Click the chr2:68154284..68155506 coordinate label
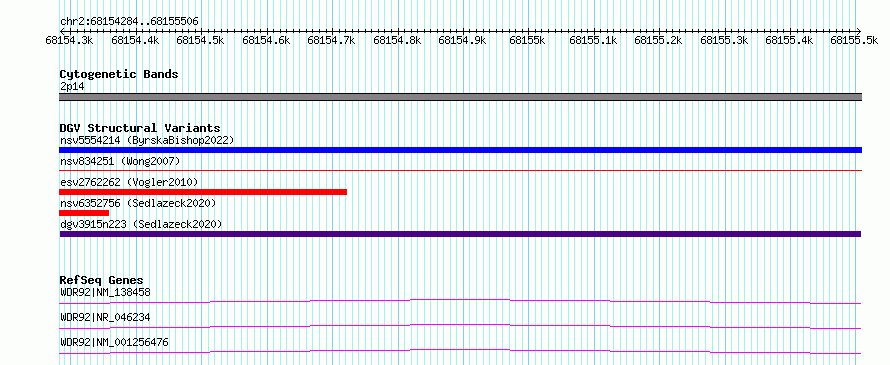The height and width of the screenshot is (365, 890). (129, 21)
